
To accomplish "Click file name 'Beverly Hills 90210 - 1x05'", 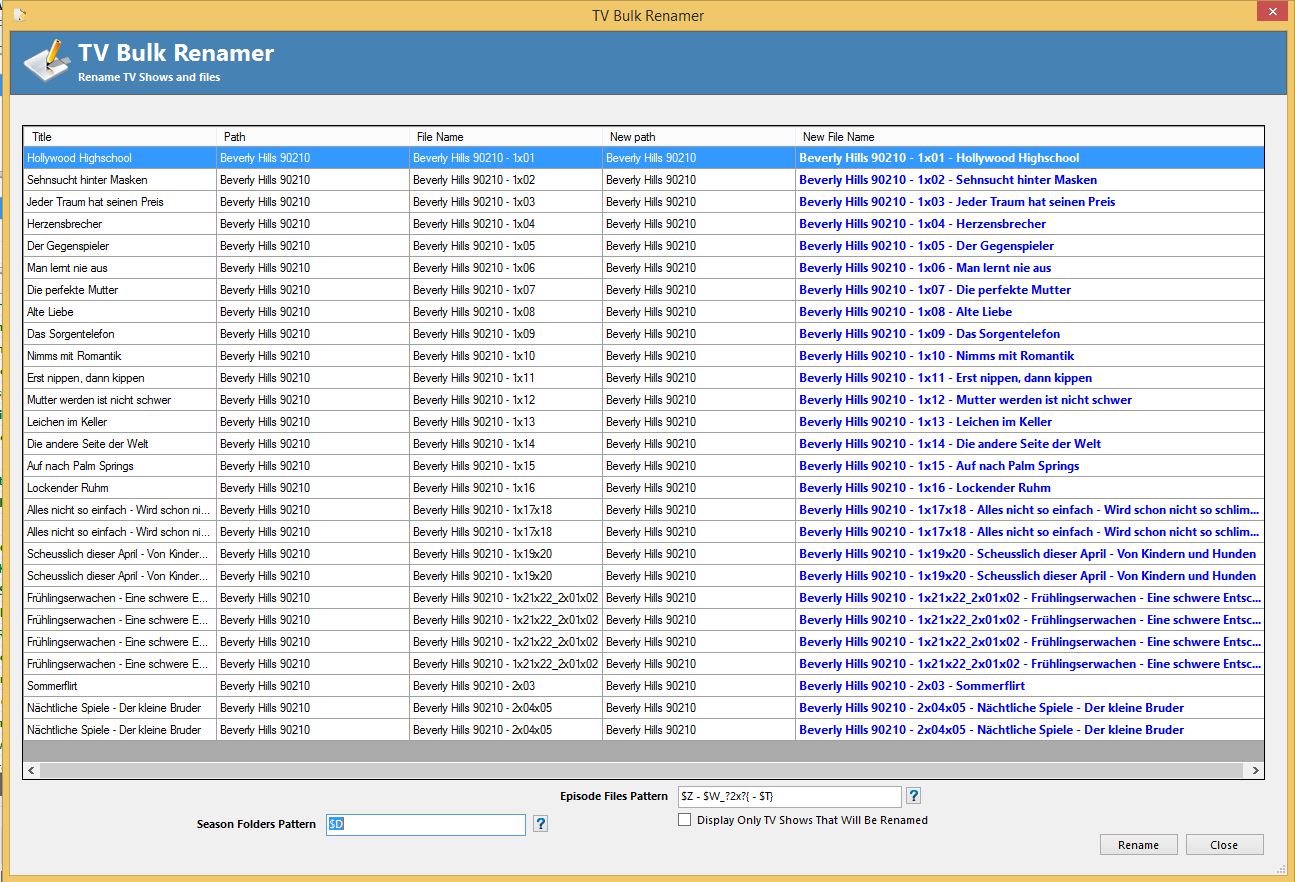I will click(x=506, y=246).
